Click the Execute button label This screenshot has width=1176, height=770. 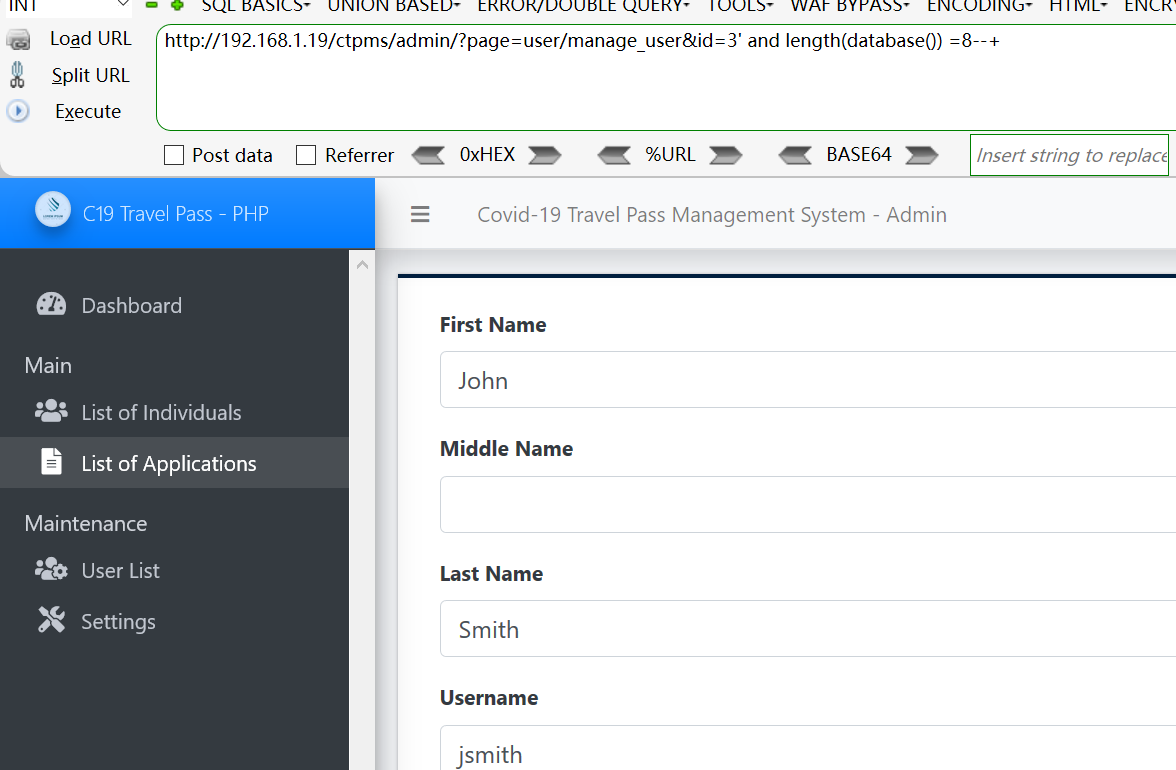click(88, 112)
